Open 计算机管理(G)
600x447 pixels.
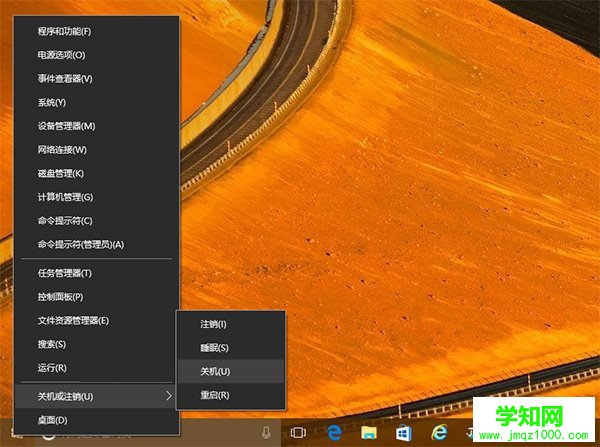click(96, 197)
